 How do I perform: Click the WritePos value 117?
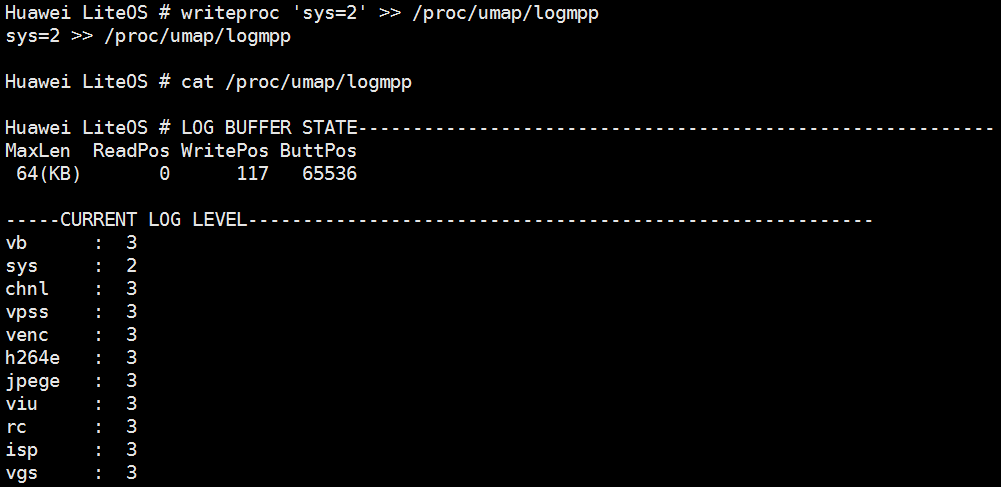252,174
